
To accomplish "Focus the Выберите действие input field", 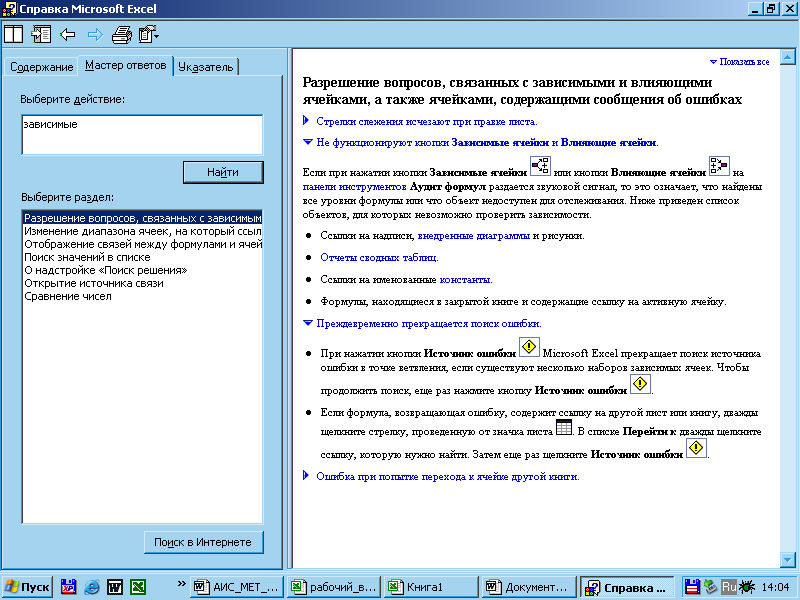I will coord(142,135).
